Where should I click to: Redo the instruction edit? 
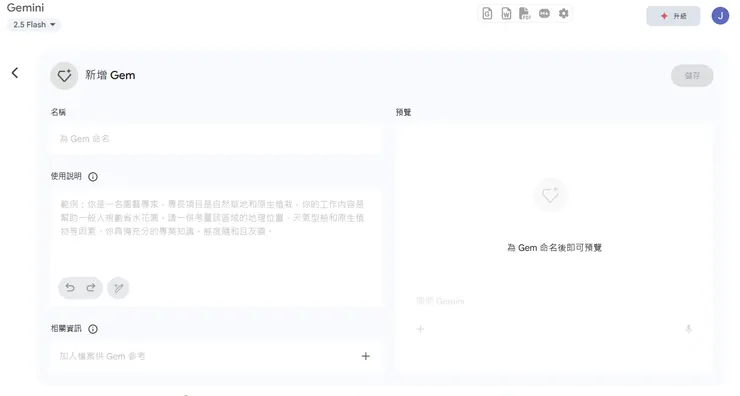(x=91, y=287)
